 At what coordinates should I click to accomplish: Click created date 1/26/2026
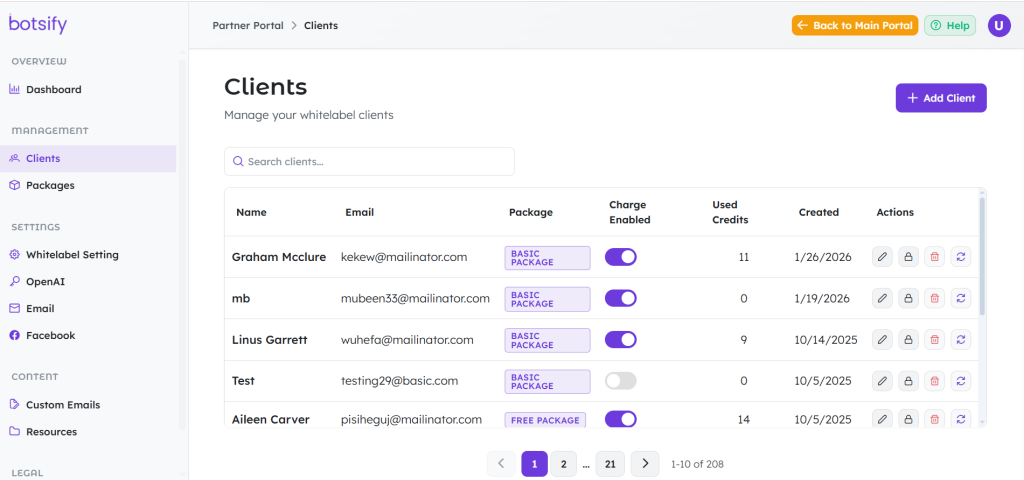(x=822, y=257)
